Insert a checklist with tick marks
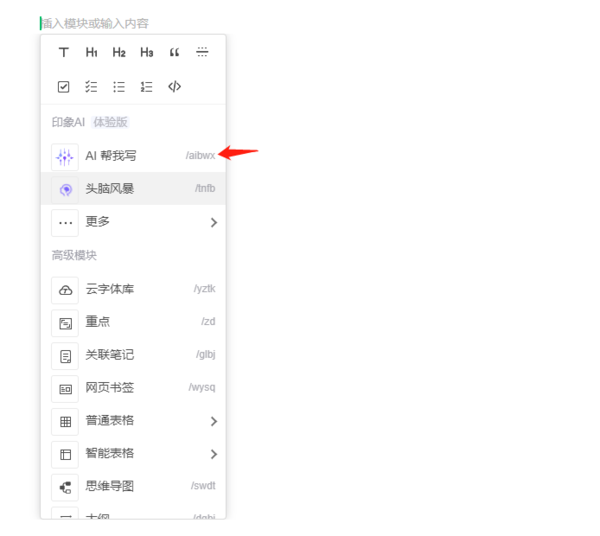 91,87
